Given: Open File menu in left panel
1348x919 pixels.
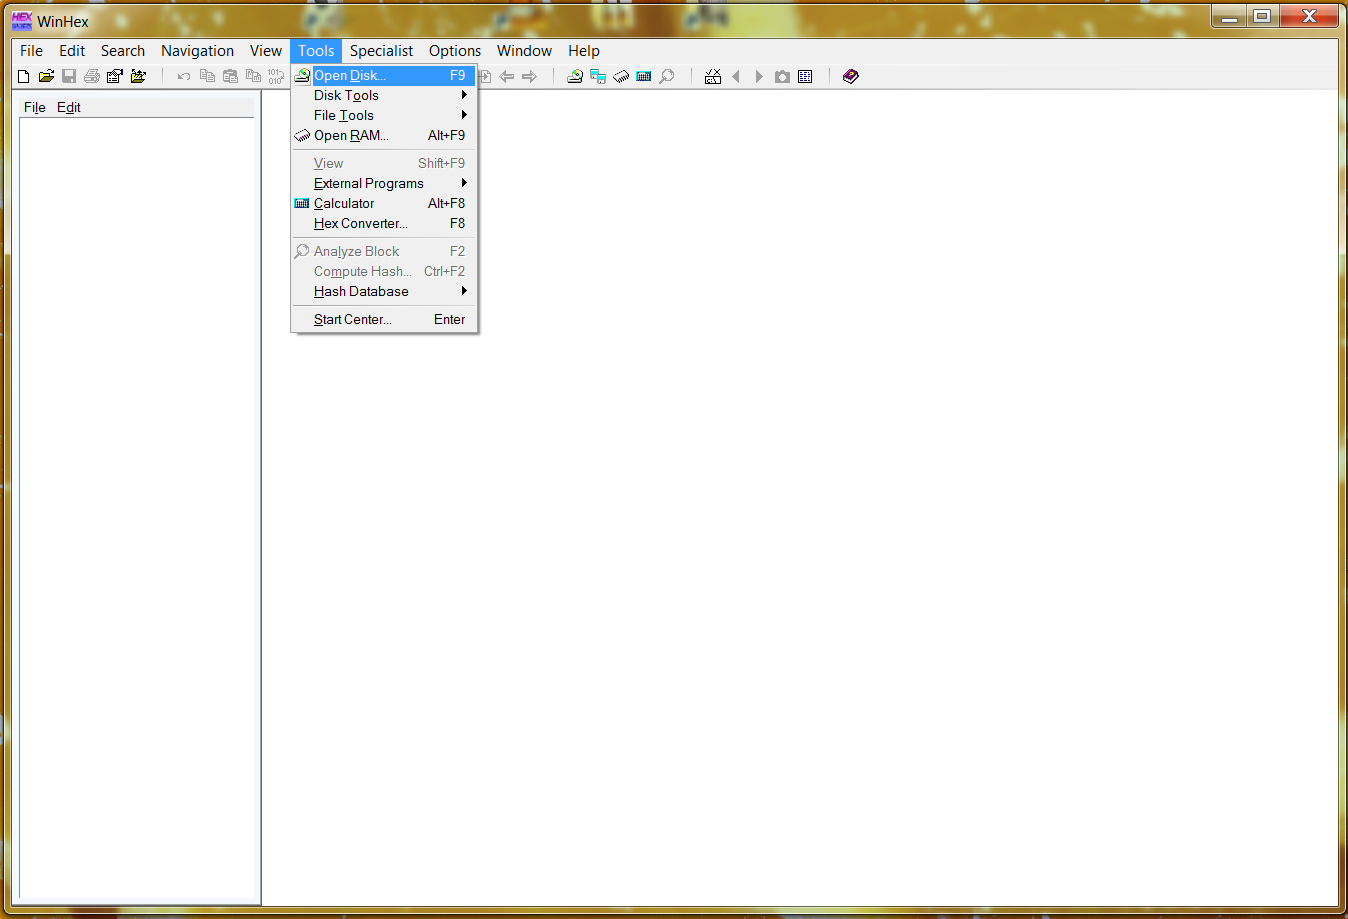Looking at the screenshot, I should [35, 107].
